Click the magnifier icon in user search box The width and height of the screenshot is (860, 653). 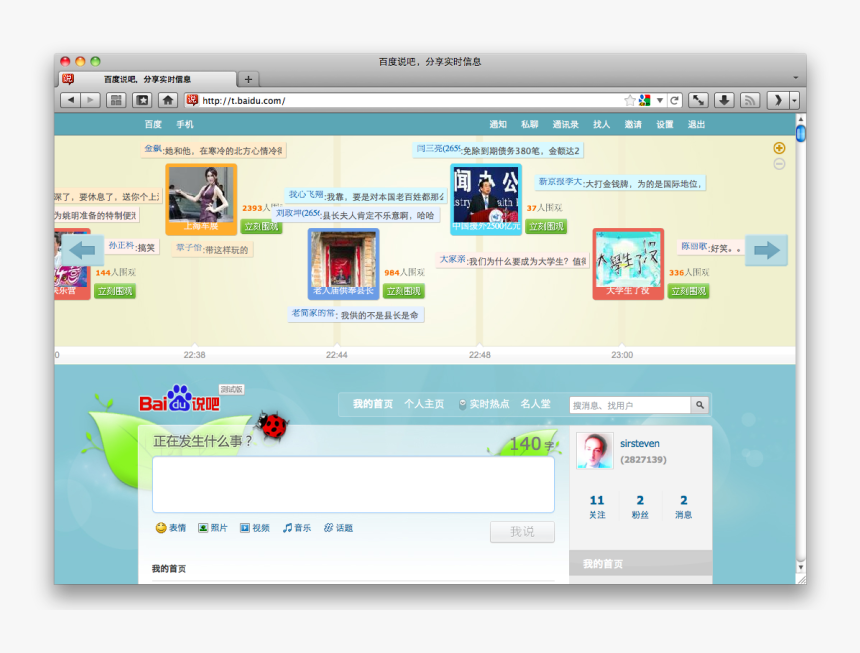[x=698, y=405]
